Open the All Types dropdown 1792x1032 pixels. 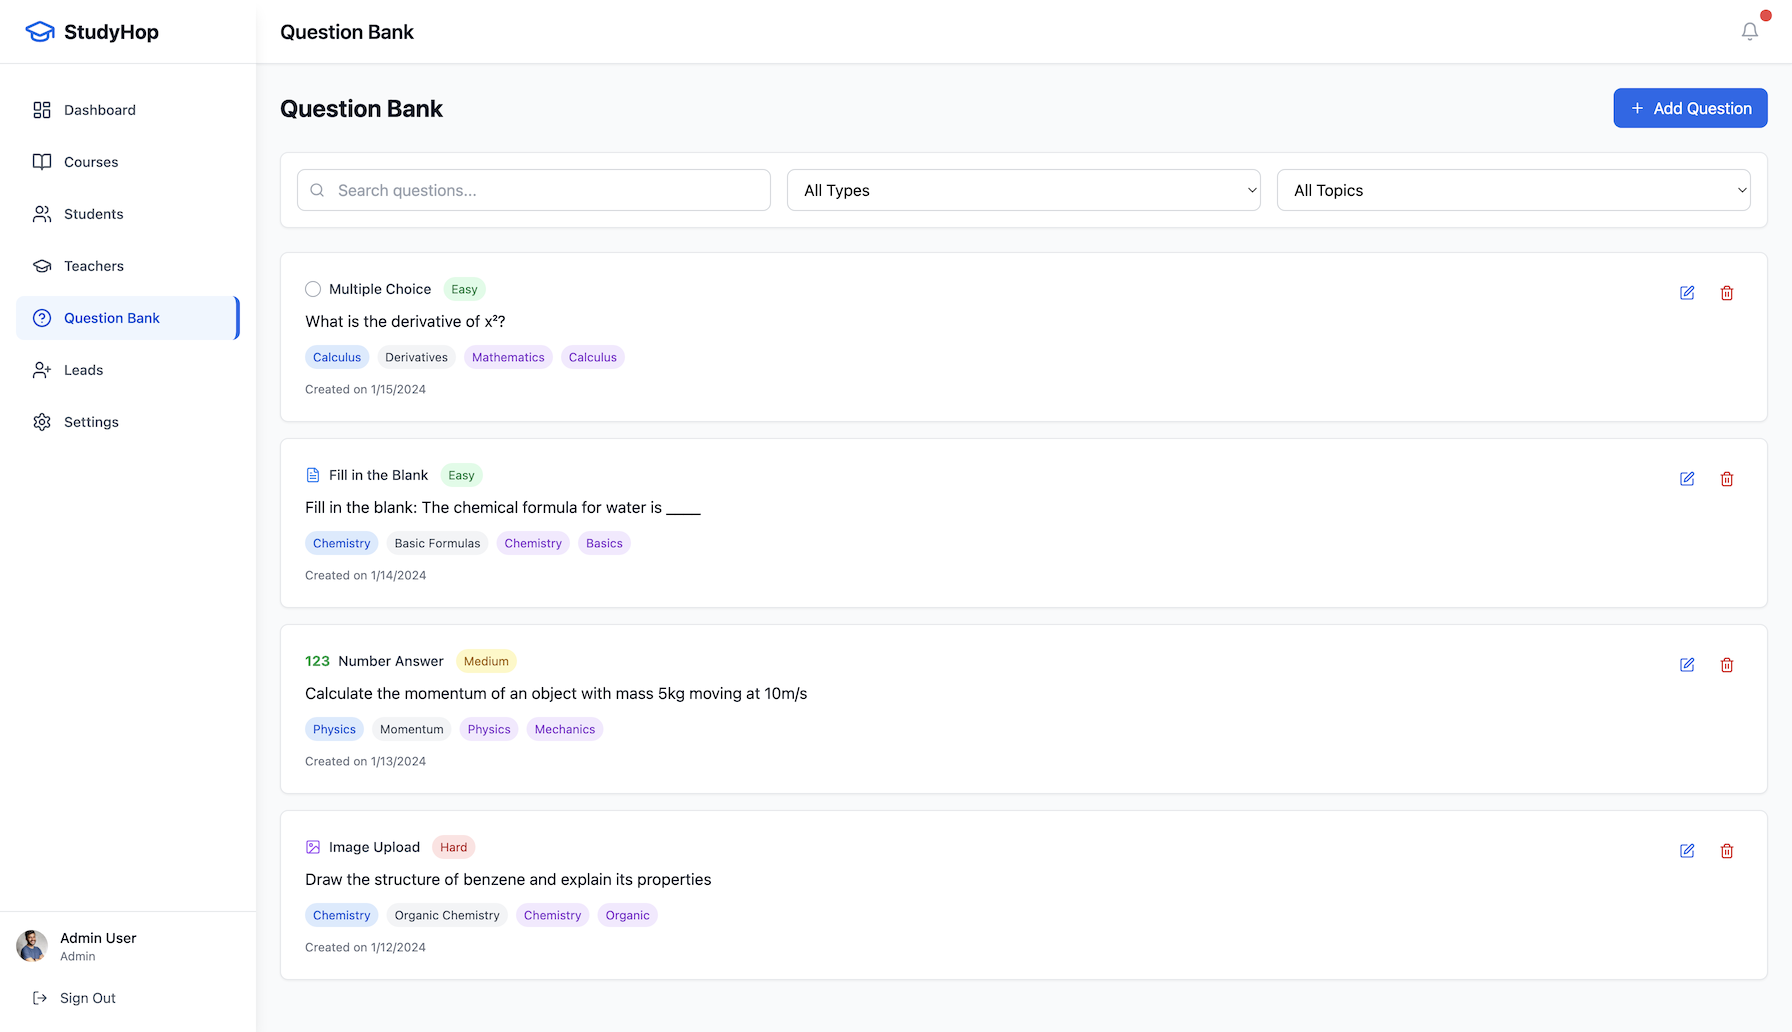[1023, 190]
